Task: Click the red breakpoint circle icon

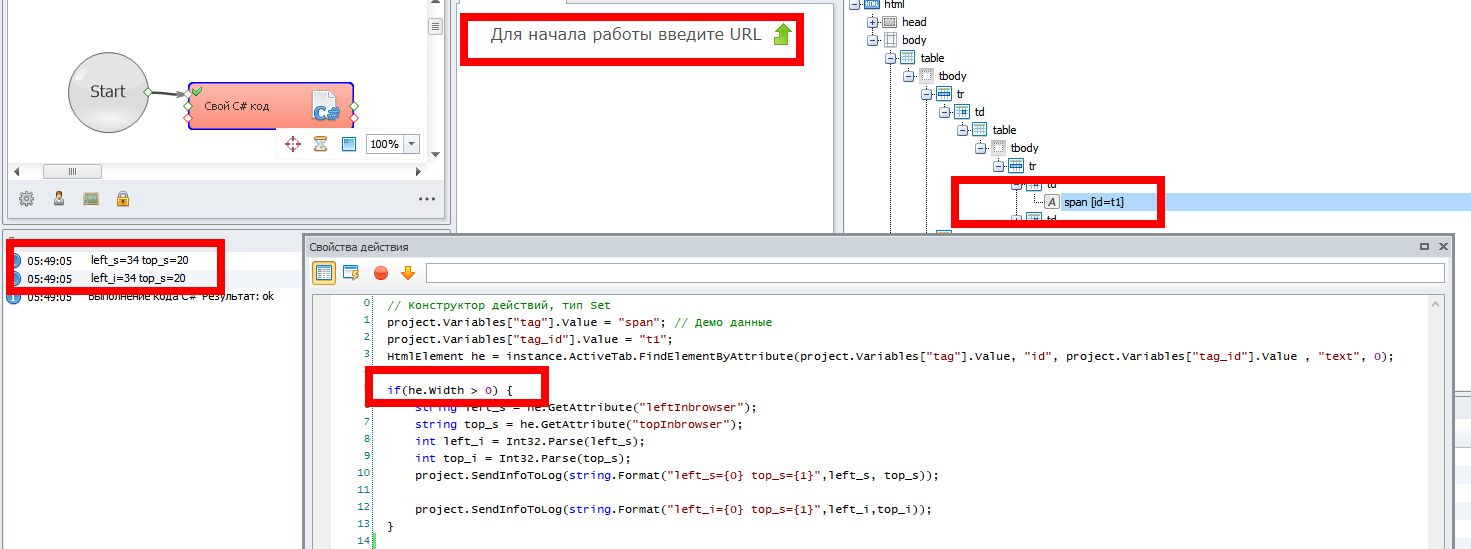Action: click(x=380, y=272)
